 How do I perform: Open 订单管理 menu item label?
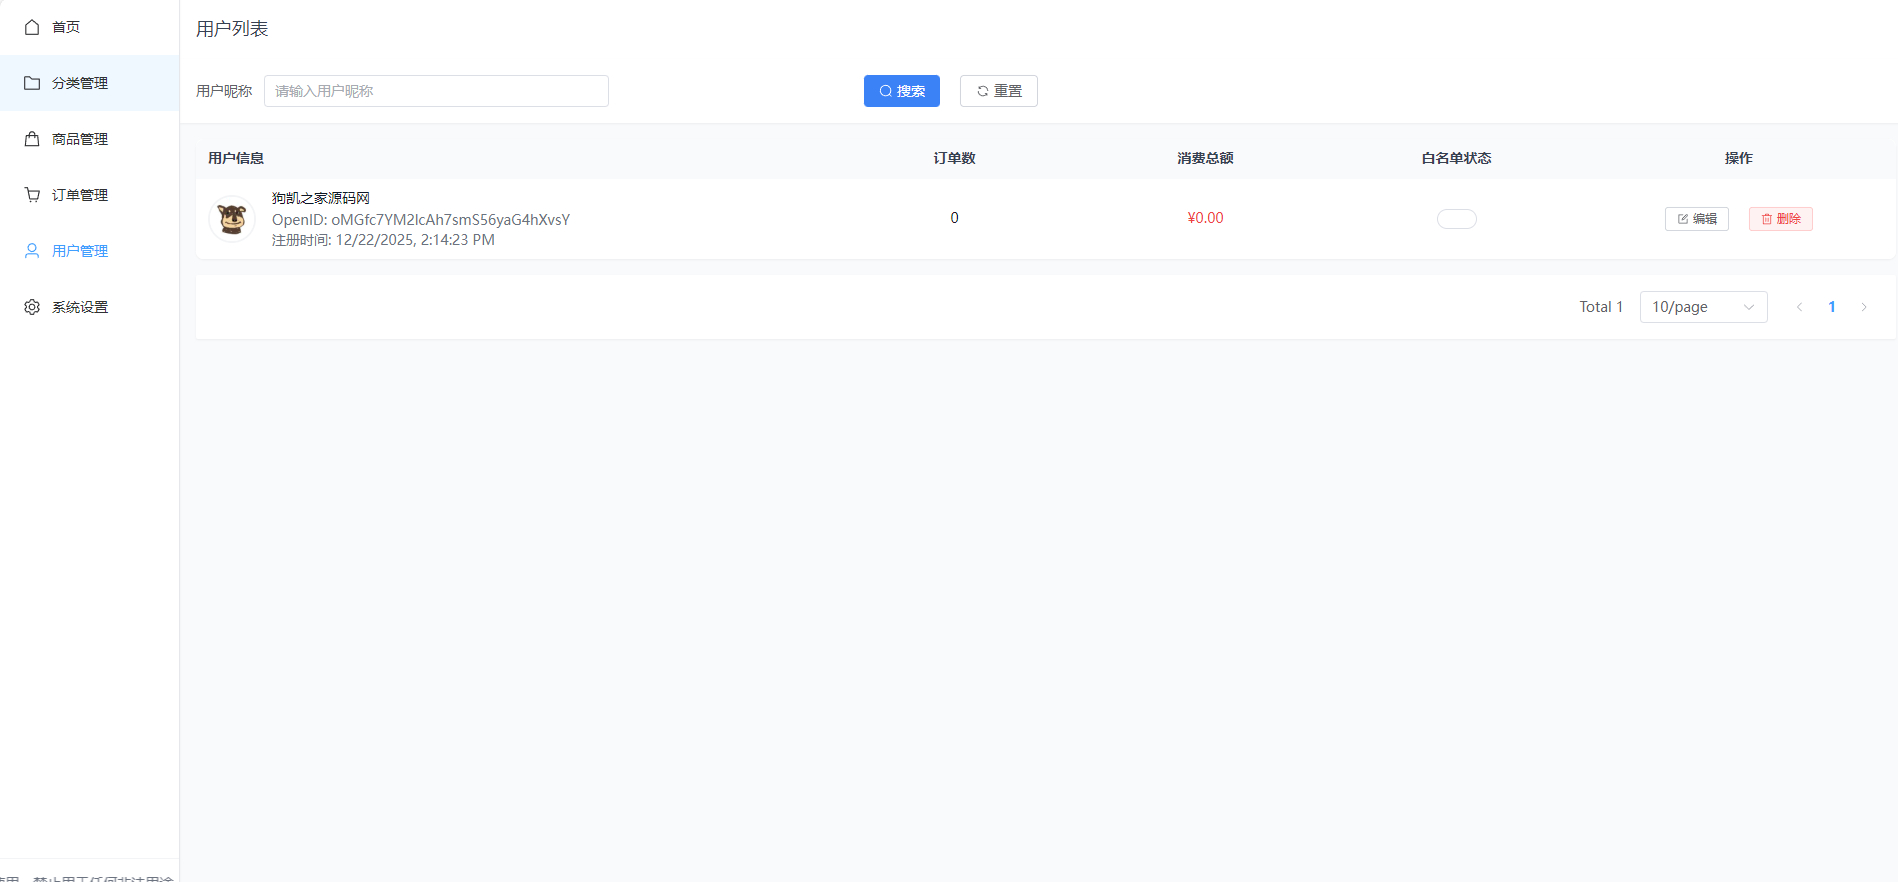(x=80, y=195)
